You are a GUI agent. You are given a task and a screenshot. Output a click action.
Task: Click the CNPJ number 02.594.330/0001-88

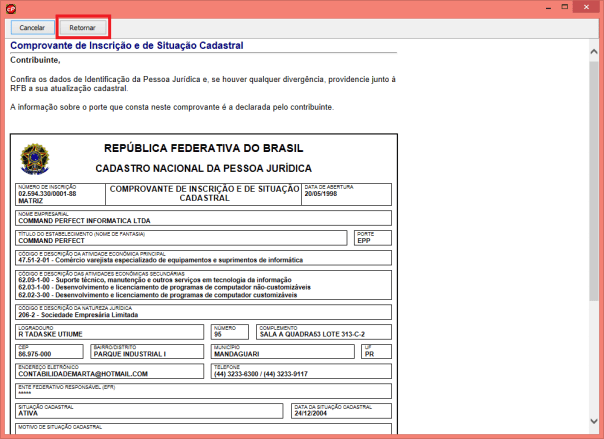[x=47, y=194]
